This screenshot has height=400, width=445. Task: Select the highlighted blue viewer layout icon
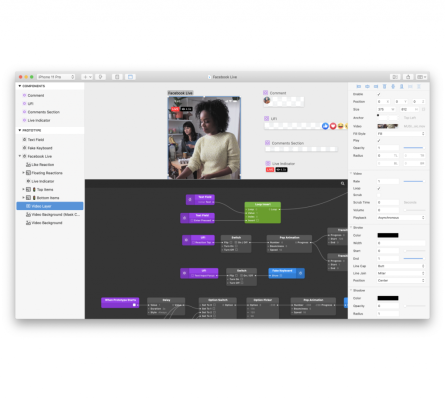130,77
